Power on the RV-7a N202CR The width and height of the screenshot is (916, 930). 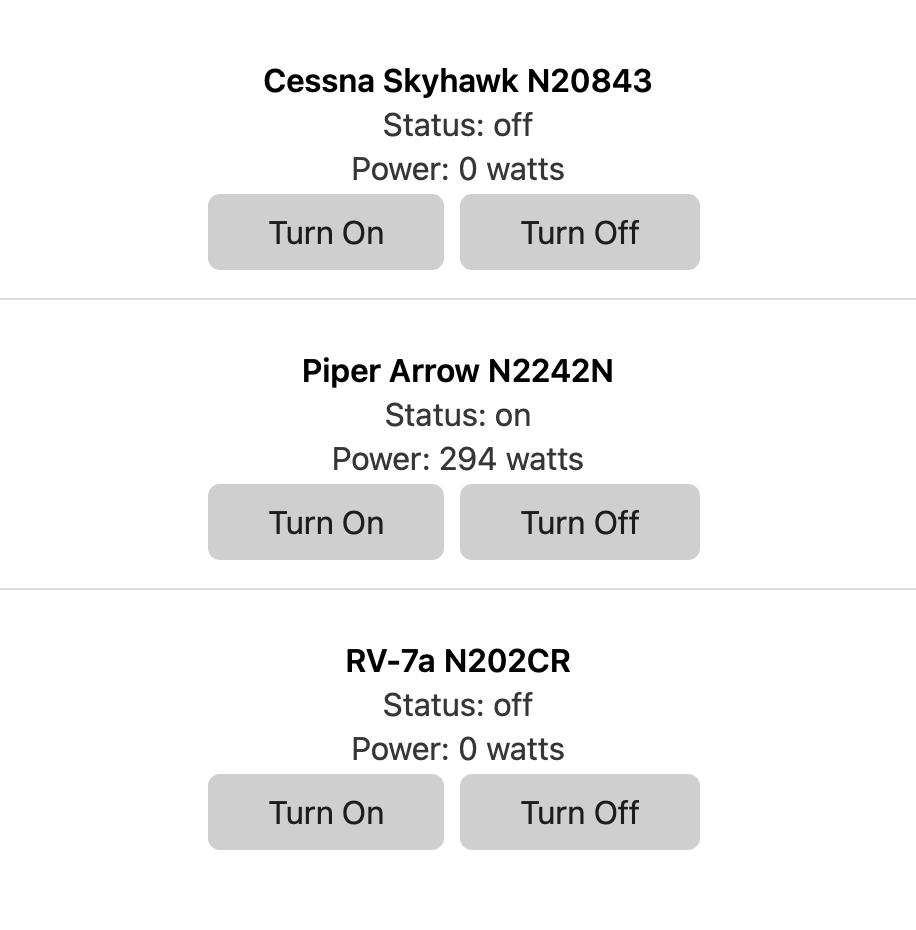[x=325, y=812]
